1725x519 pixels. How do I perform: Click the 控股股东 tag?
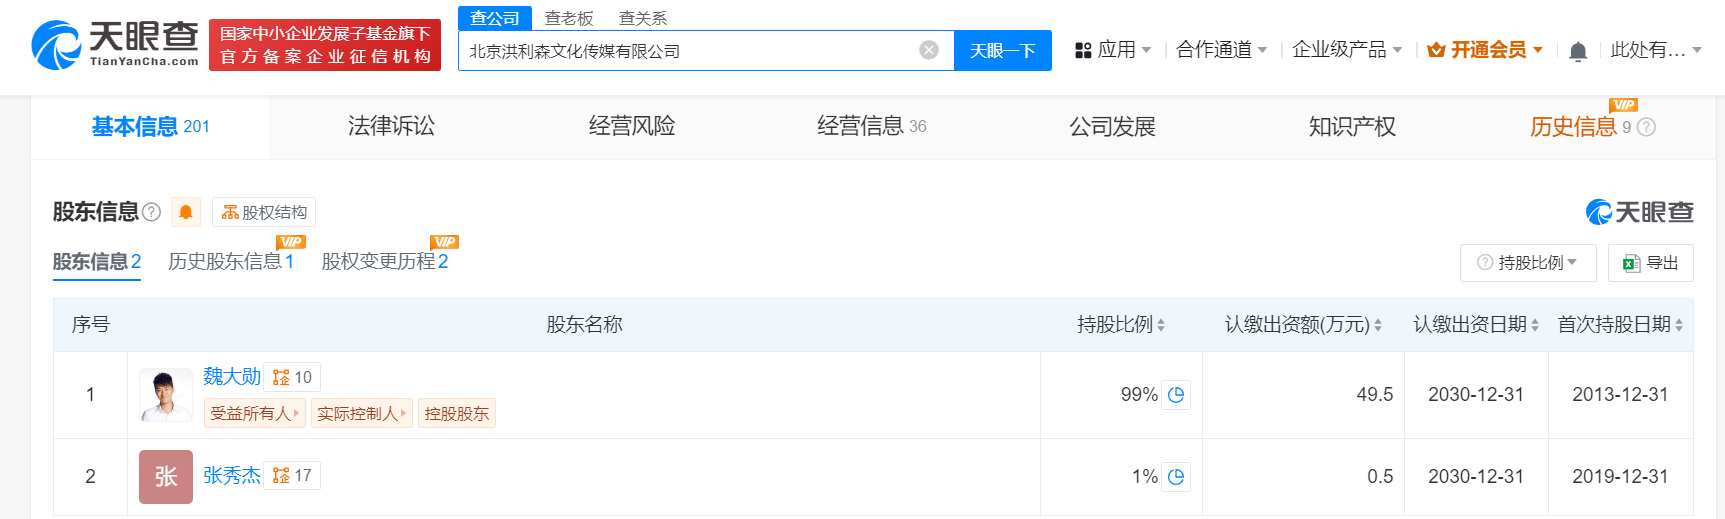[x=457, y=413]
